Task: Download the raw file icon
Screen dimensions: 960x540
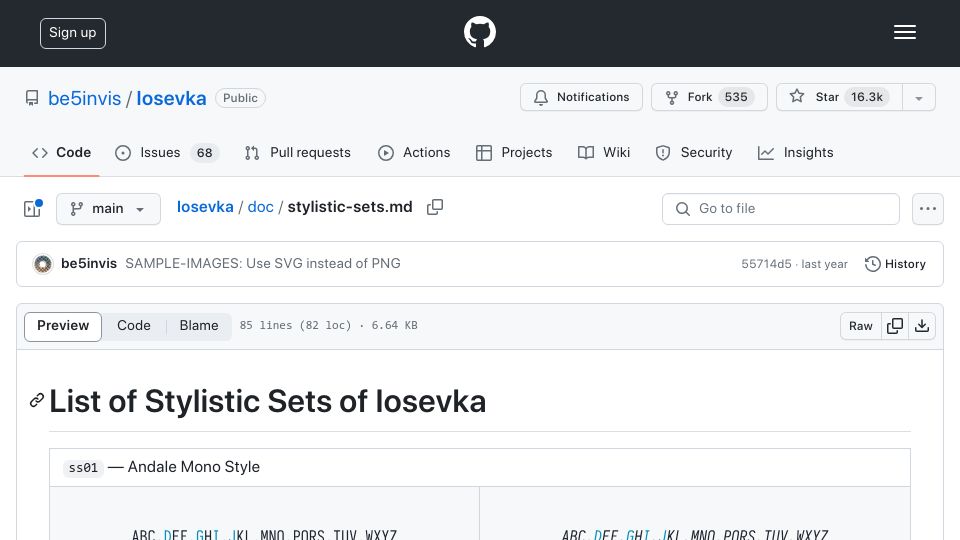Action: [921, 326]
